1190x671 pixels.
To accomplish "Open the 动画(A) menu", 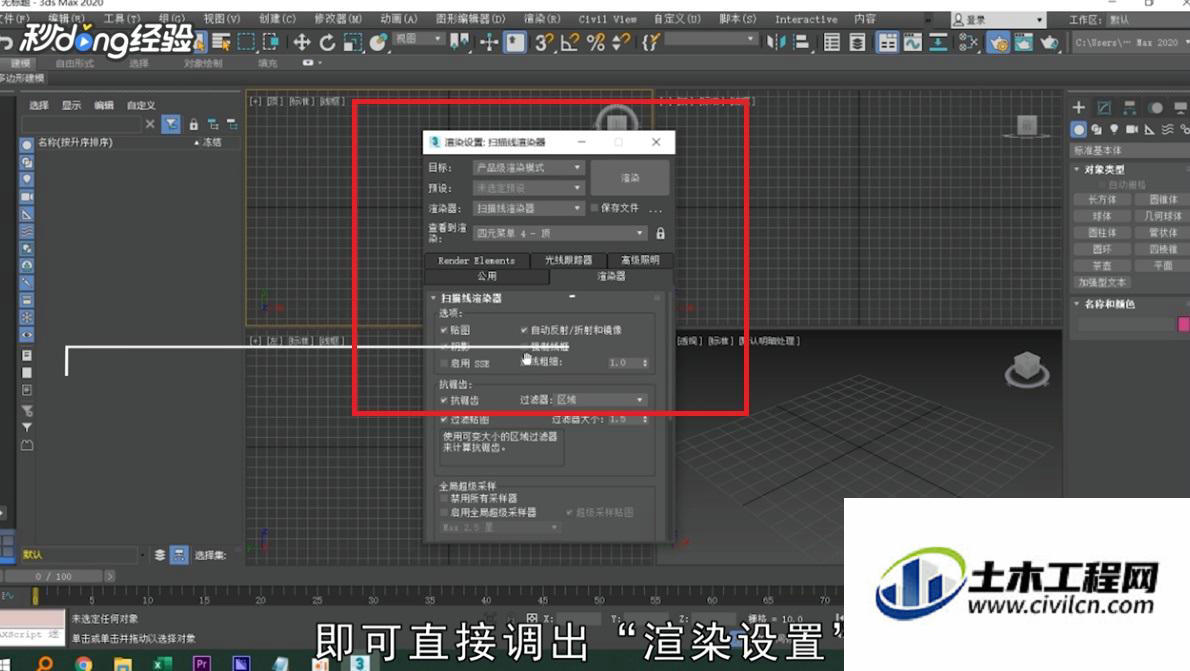I will (399, 19).
